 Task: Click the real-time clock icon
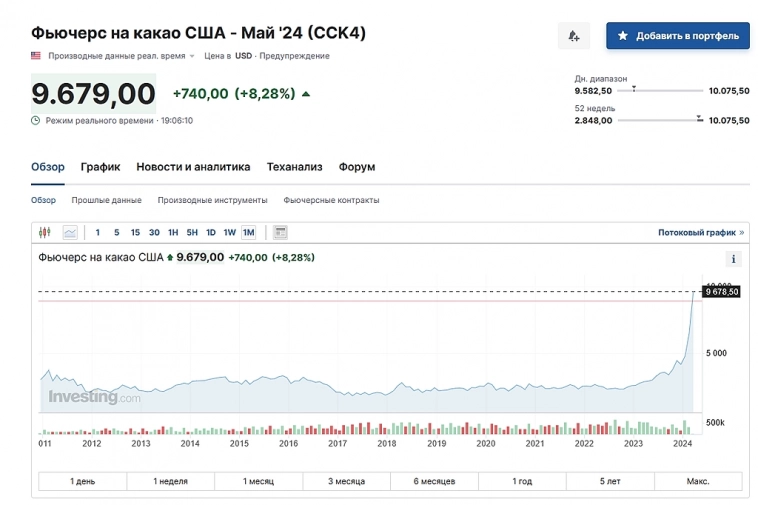36,120
